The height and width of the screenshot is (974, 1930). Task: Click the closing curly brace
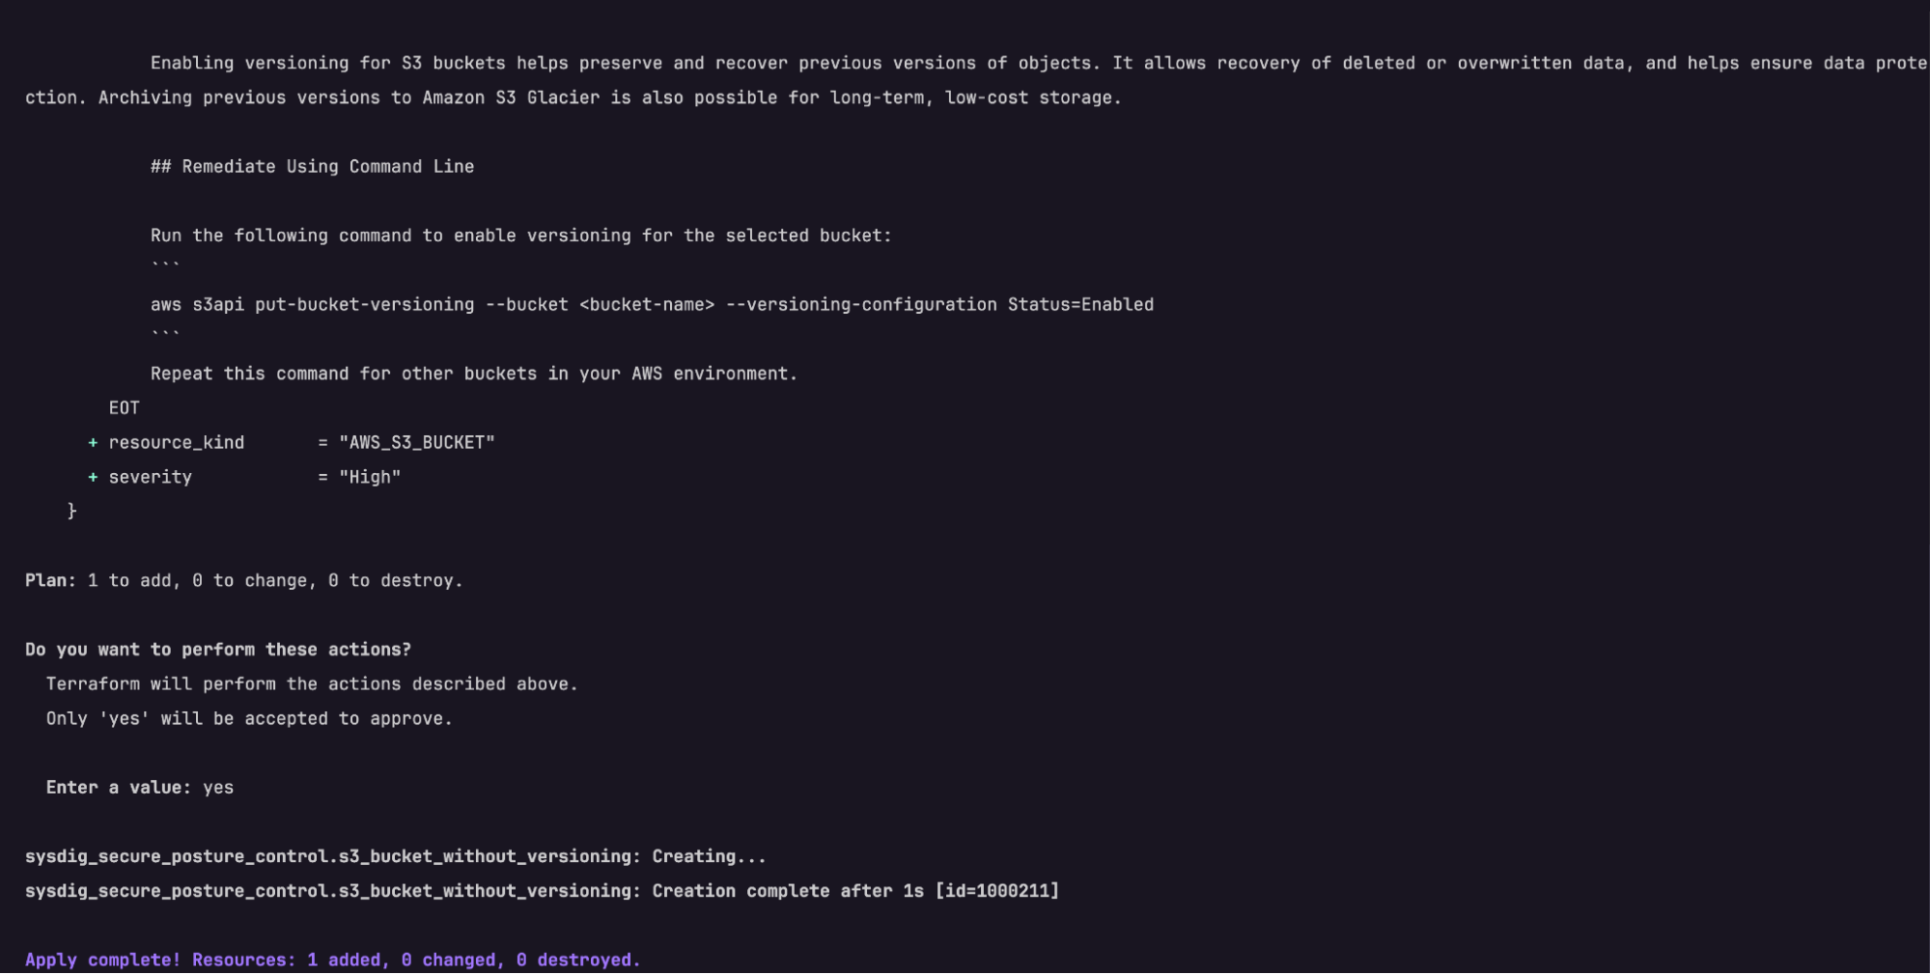click(72, 512)
